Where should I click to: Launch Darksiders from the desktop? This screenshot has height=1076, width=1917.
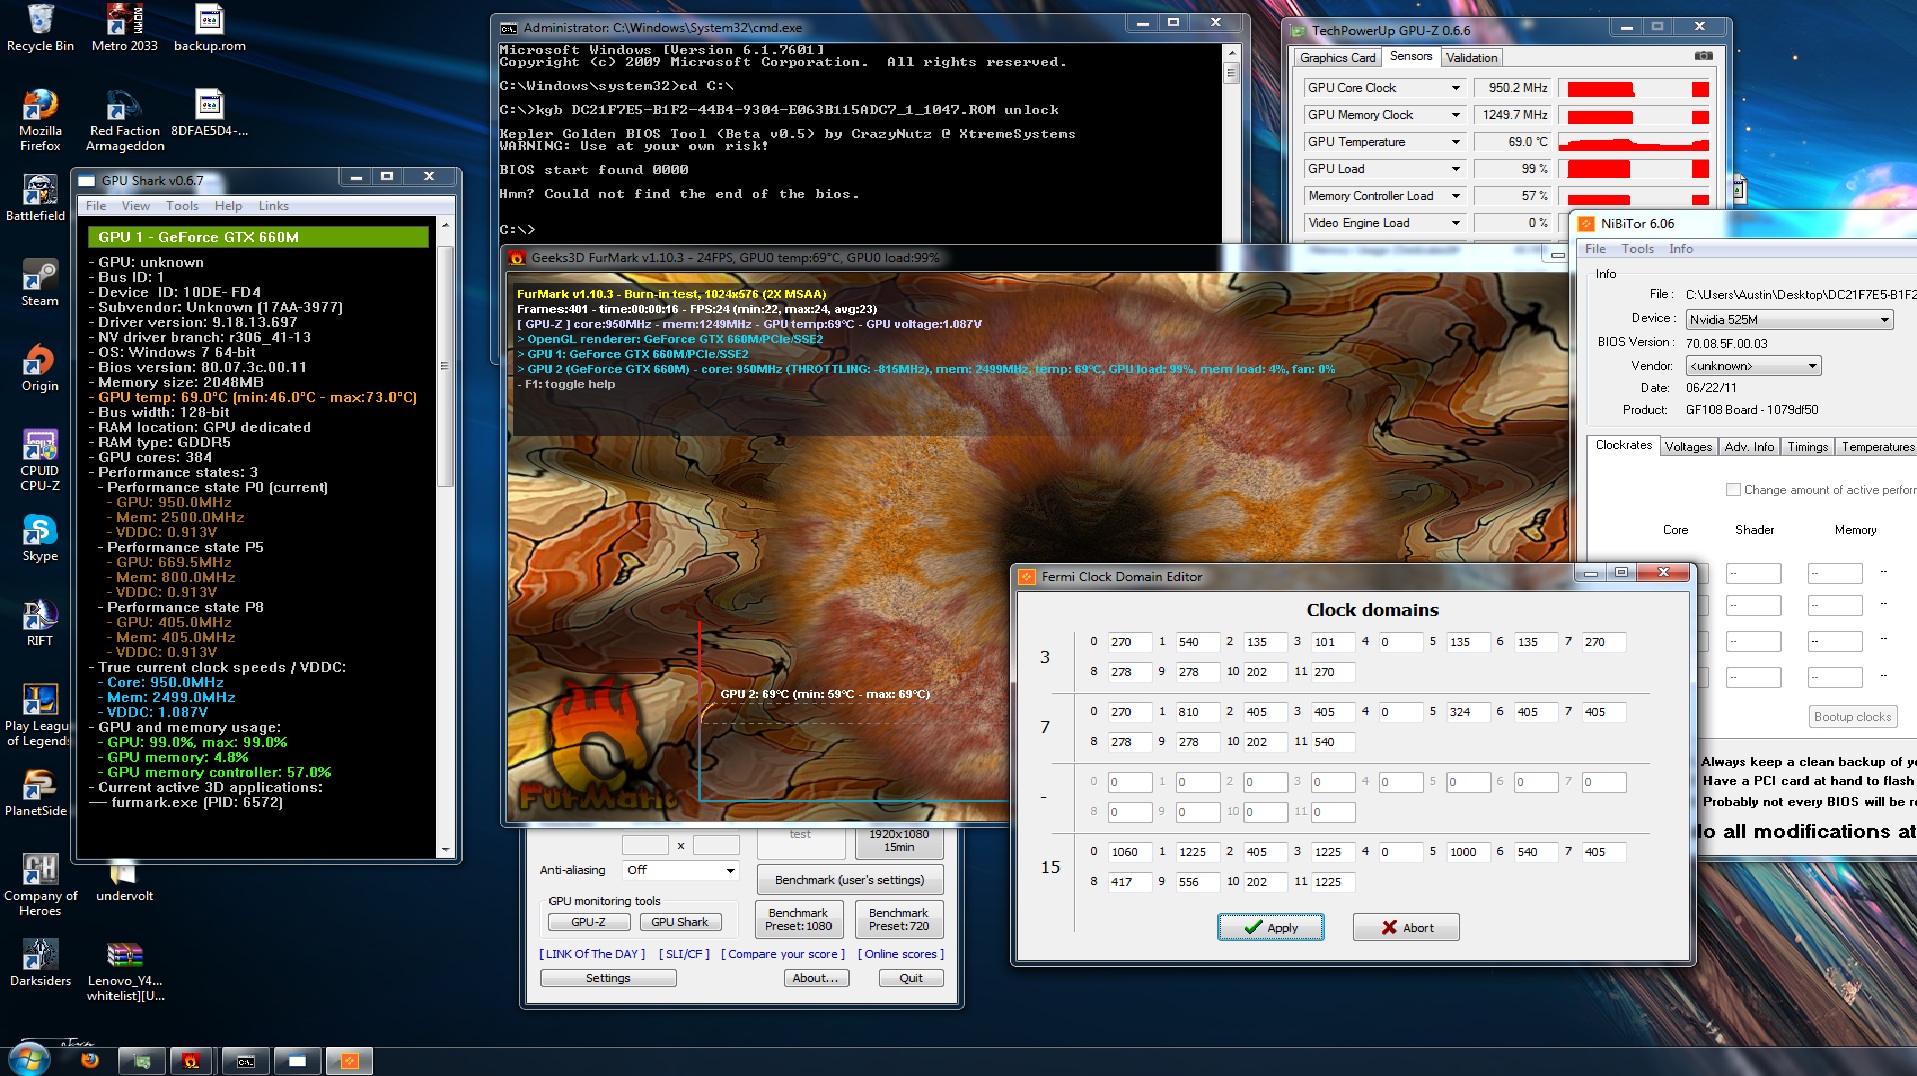40,963
